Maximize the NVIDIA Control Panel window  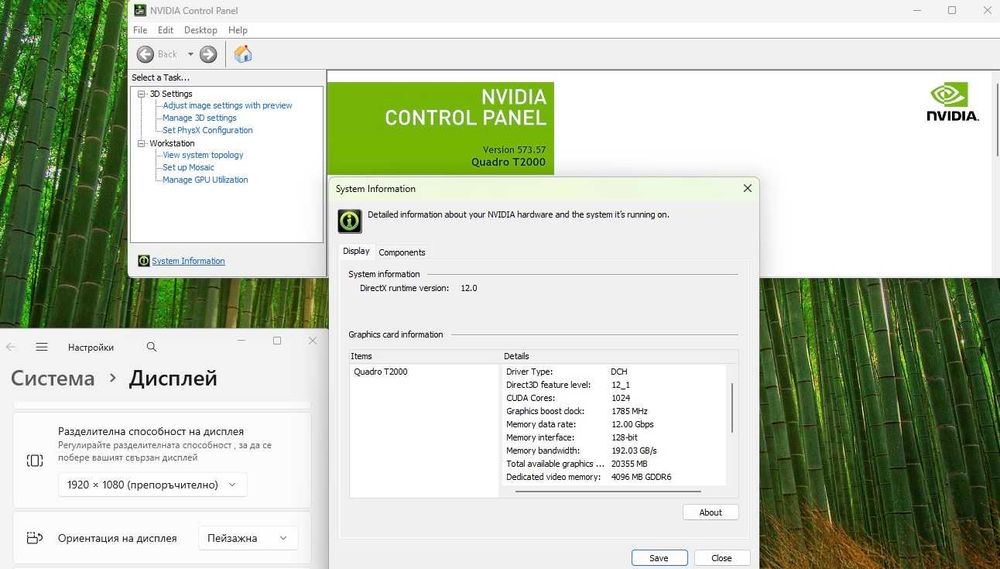click(x=952, y=10)
